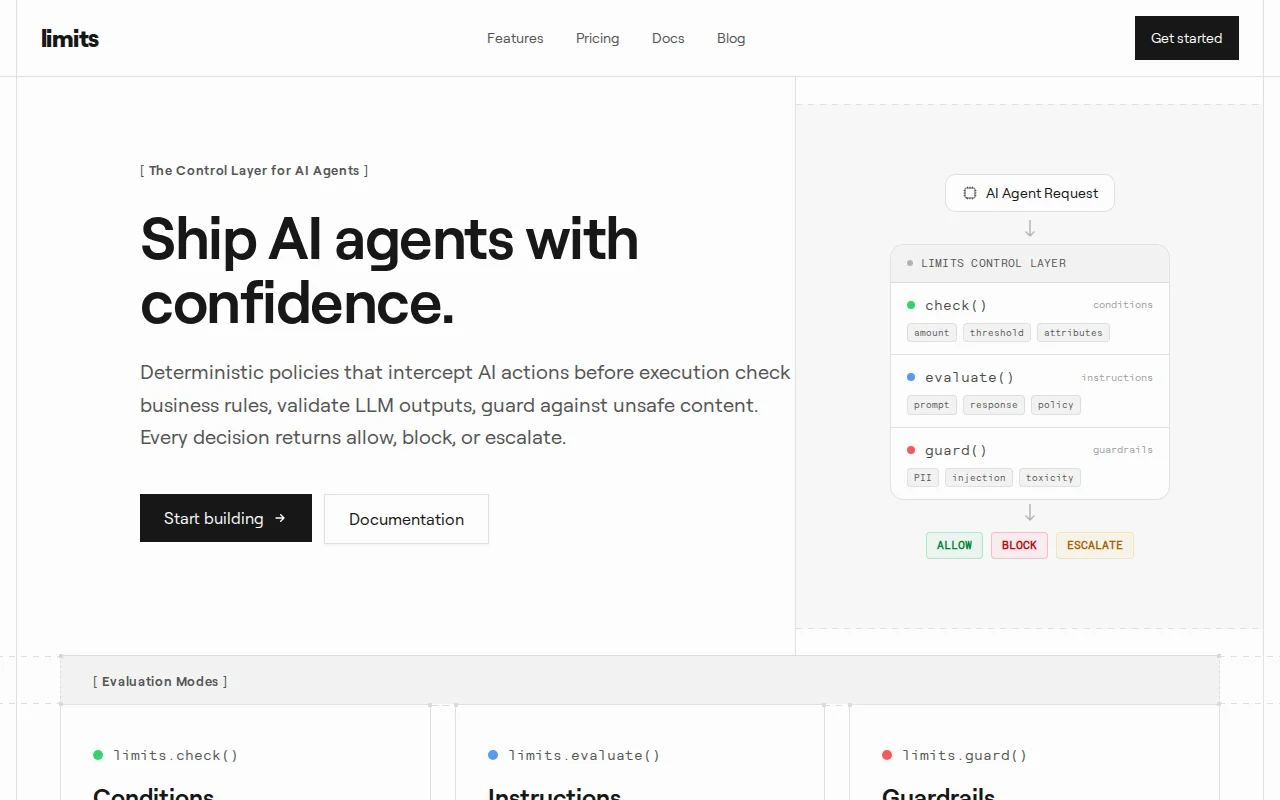Click the PII tag under guard()
Image resolution: width=1280 pixels, height=800 pixels.
(x=923, y=478)
